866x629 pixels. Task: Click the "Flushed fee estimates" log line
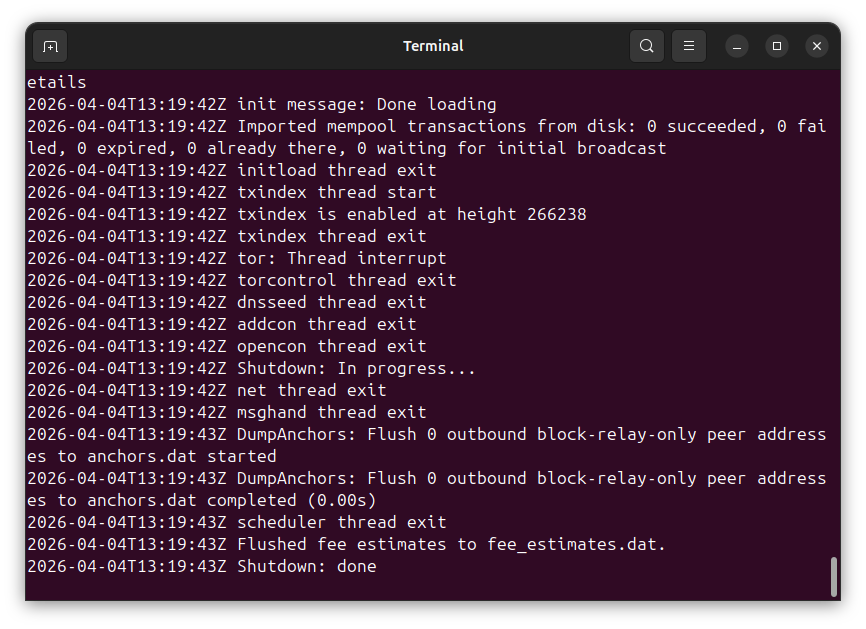451,545
